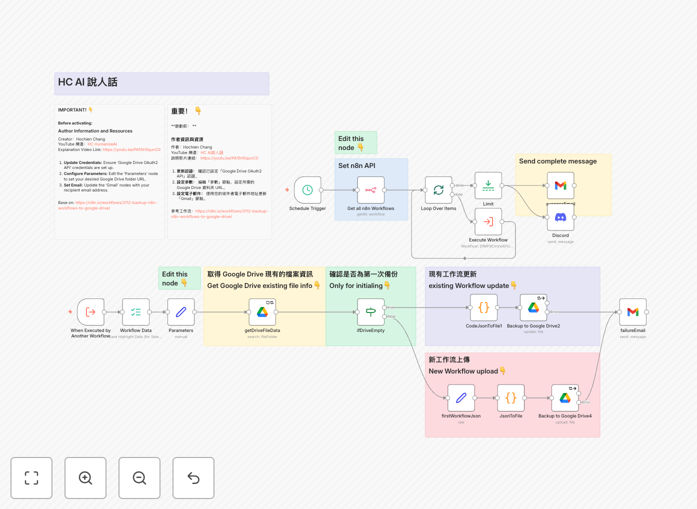Open the firstWorkflowJson edit node
Screen dimensions: 697x509
pyautogui.click(x=461, y=397)
